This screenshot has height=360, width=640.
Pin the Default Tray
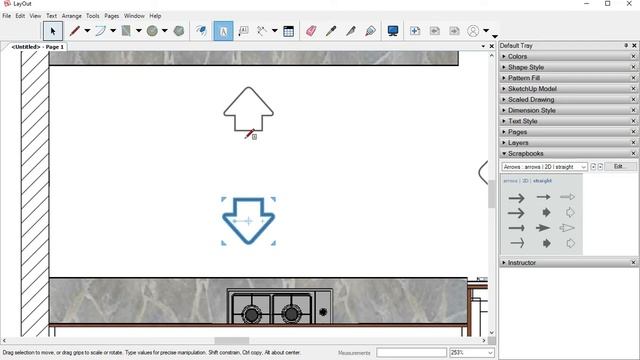tap(626, 45)
